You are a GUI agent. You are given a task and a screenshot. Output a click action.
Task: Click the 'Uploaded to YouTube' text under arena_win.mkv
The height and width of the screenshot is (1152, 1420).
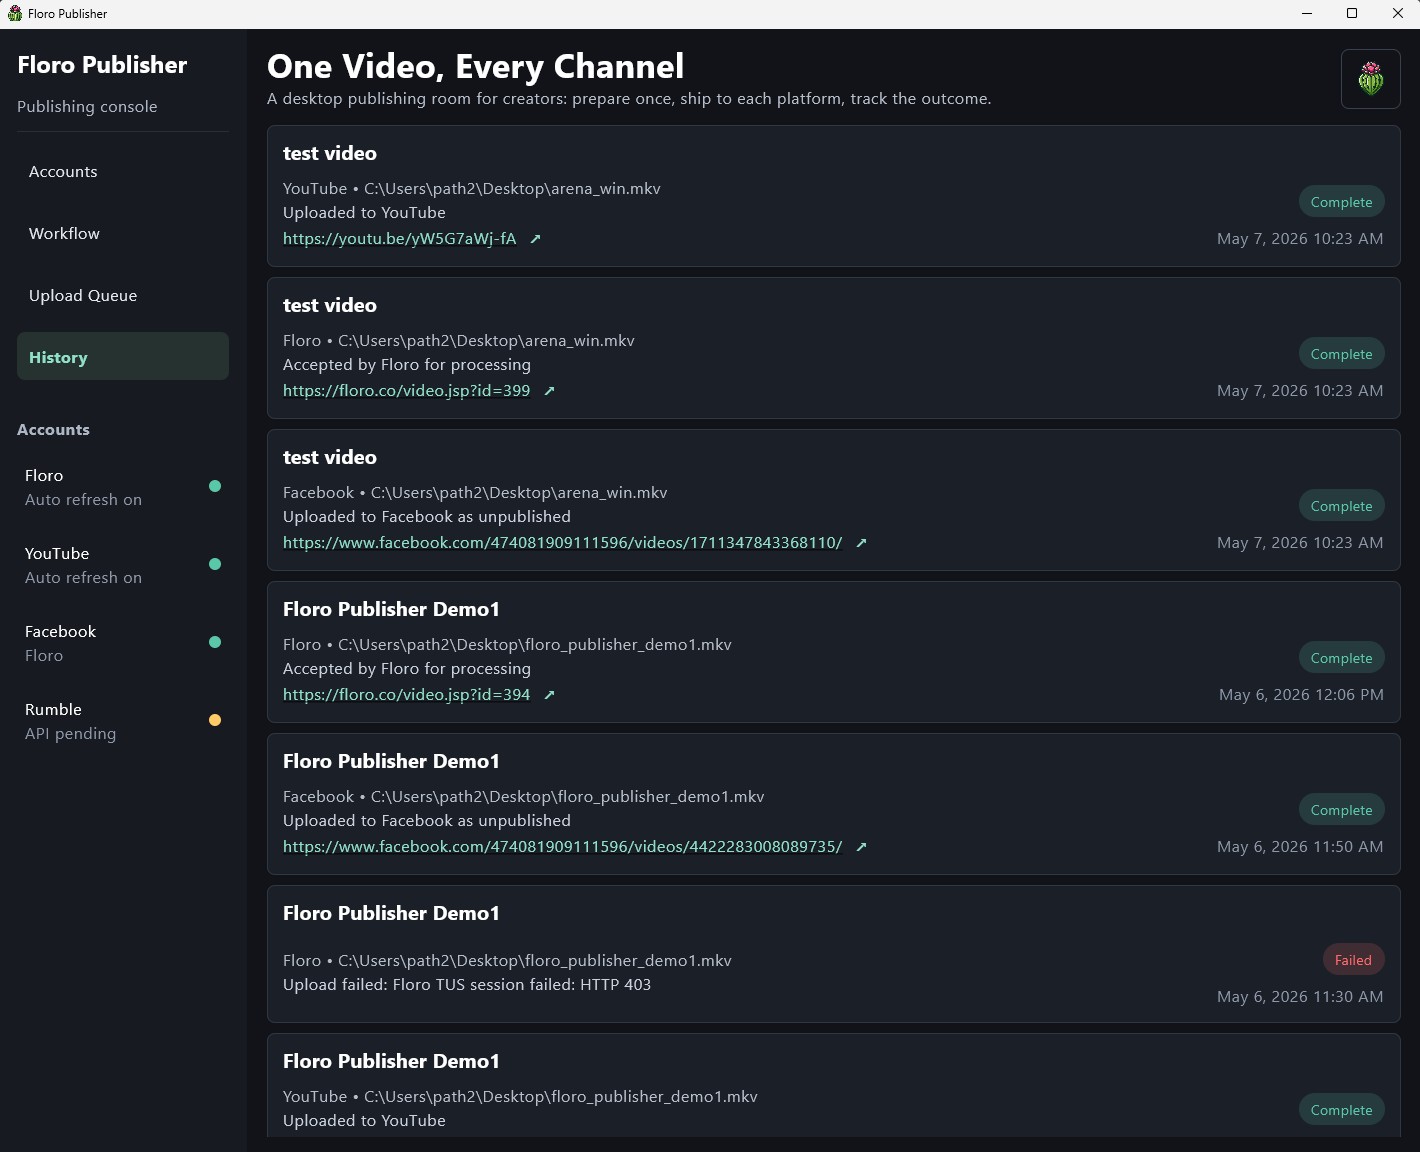click(364, 213)
